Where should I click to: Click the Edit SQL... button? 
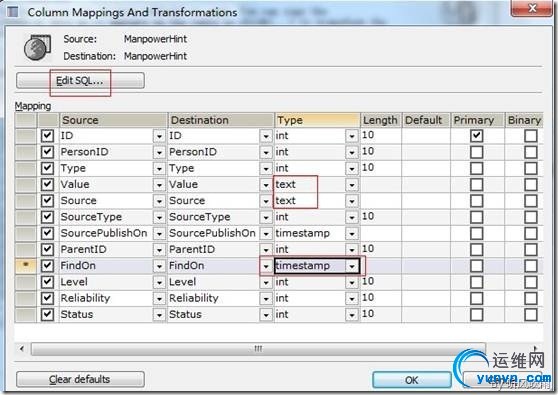(x=80, y=80)
